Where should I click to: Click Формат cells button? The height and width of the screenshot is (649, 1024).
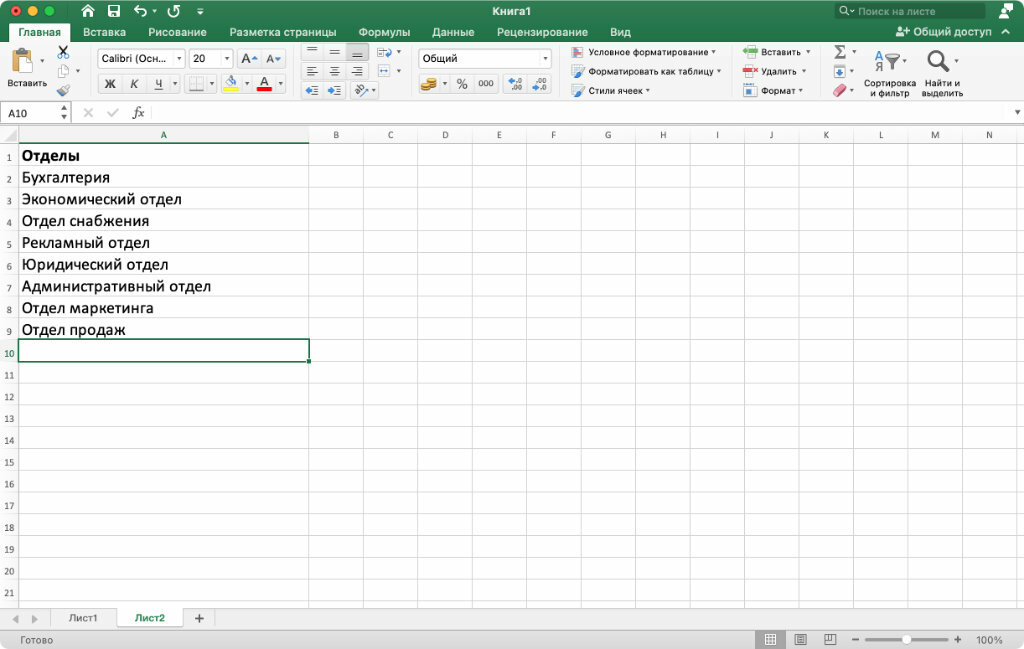tap(773, 91)
